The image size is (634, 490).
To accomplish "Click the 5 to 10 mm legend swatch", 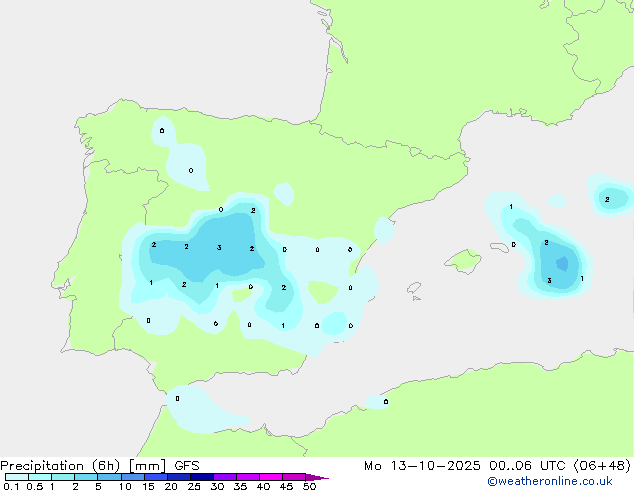I will [109, 477].
